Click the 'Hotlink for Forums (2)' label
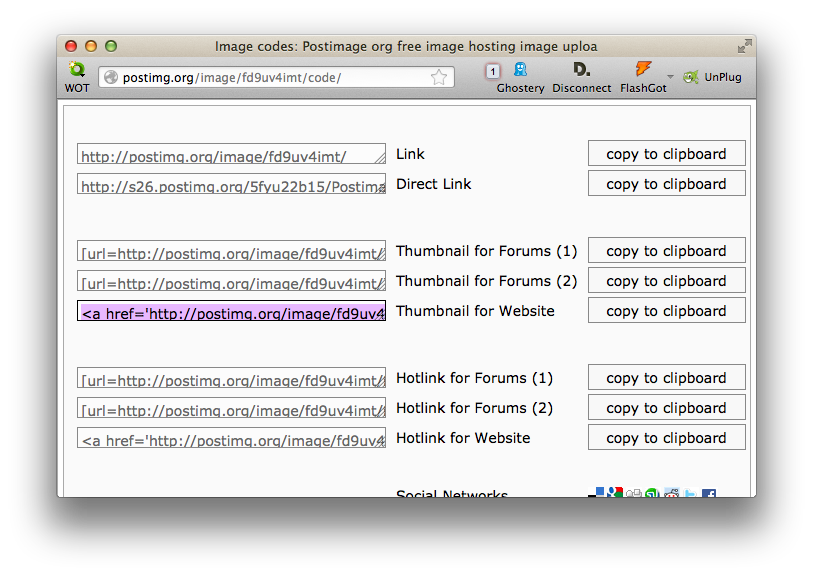Image resolution: width=813 pixels, height=576 pixels. click(x=474, y=408)
